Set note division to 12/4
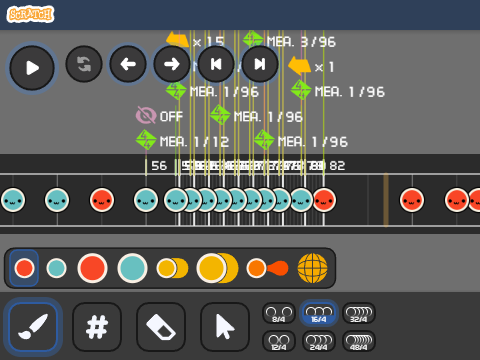Image resolution: width=480 pixels, height=360 pixels. tap(279, 341)
